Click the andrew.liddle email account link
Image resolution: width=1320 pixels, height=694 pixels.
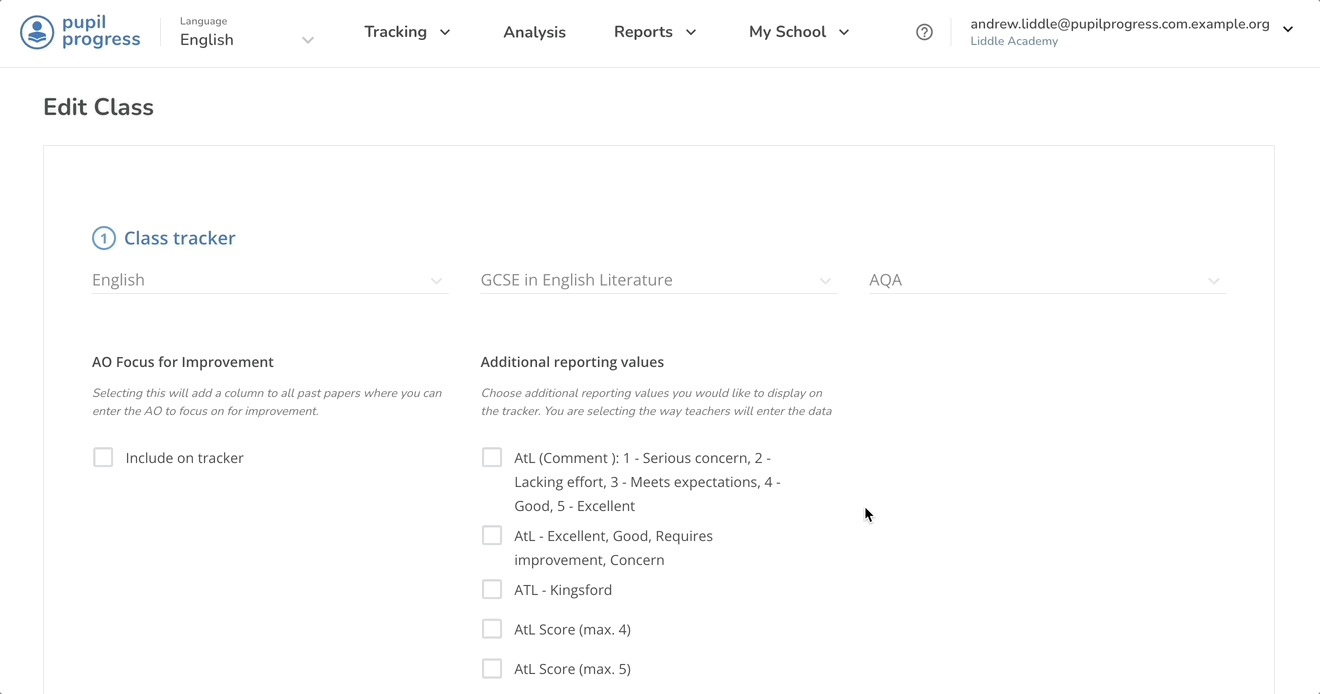coord(1119,24)
